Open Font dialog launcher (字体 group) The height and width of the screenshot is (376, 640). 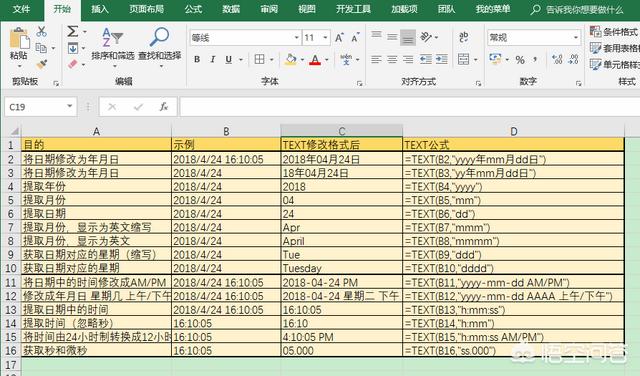(x=360, y=83)
